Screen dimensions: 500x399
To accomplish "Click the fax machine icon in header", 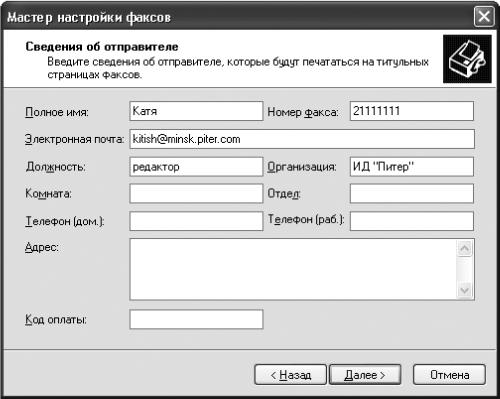I will pyautogui.click(x=467, y=59).
